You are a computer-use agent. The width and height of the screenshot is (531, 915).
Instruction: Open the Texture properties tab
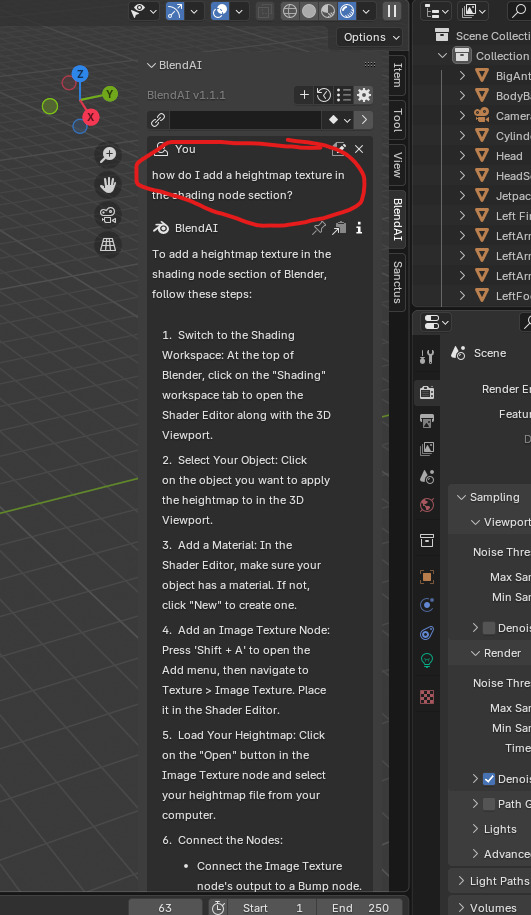coord(427,697)
